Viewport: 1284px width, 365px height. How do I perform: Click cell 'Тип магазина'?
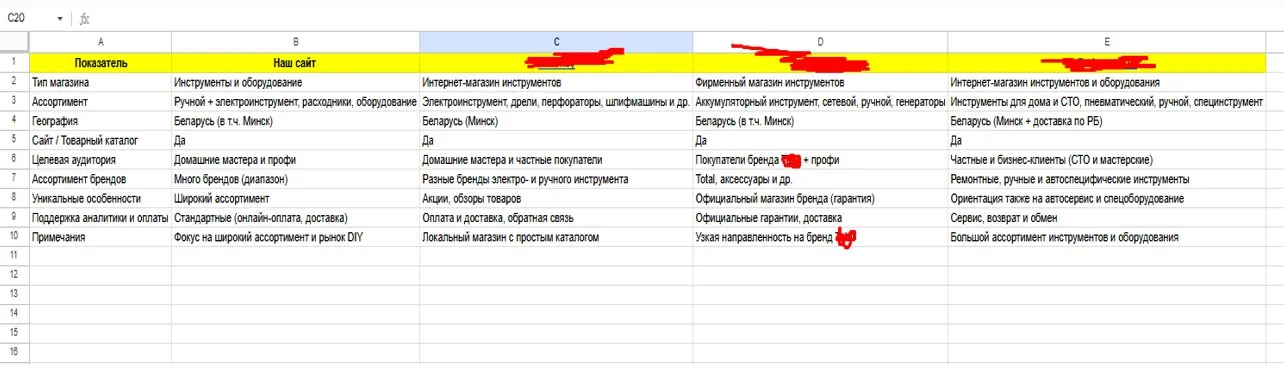pos(100,82)
